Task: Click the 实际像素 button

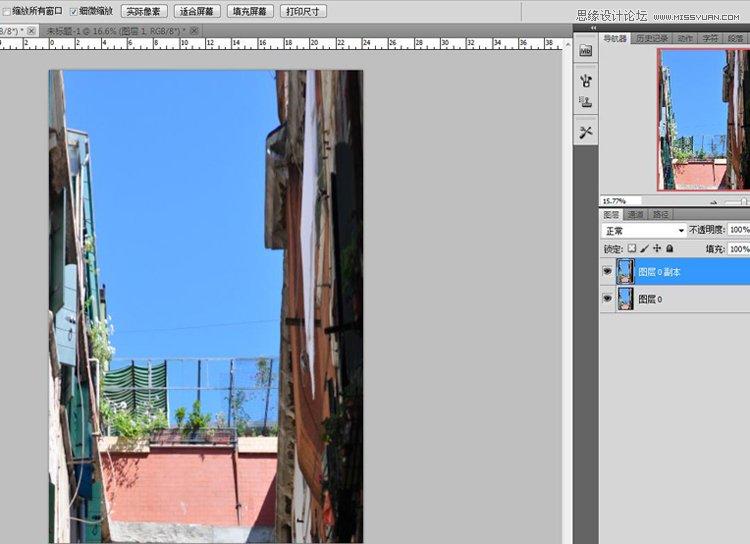Action: 144,11
